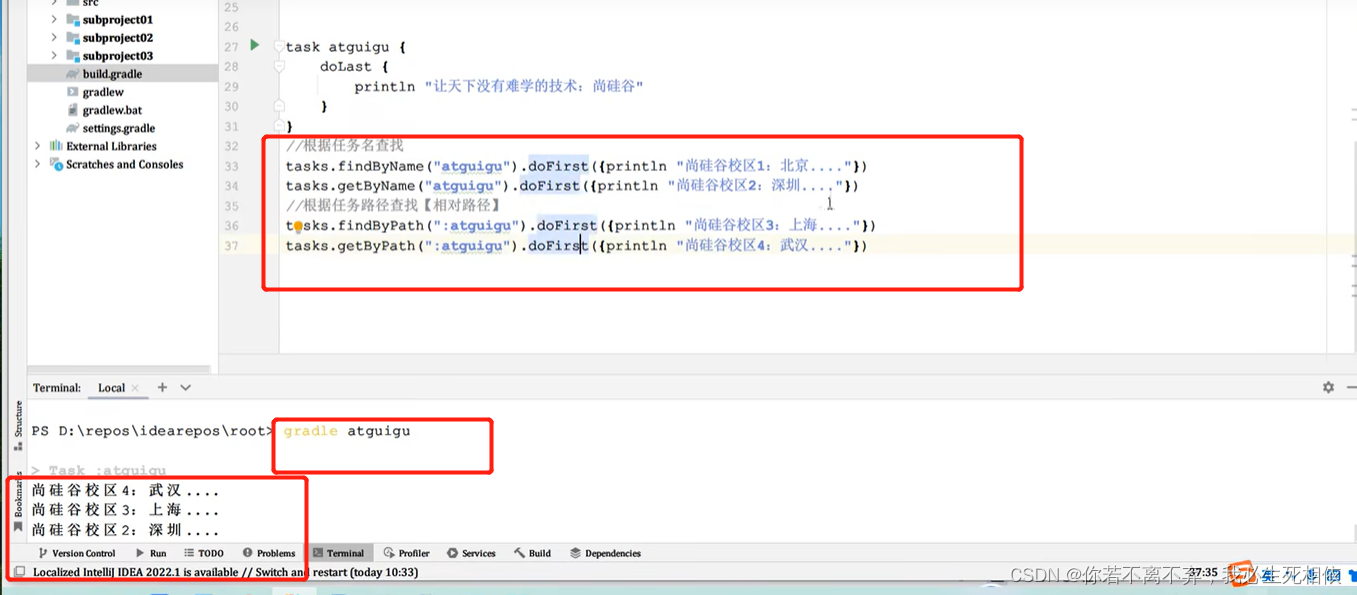Screen dimensions: 1357x595
Task: Click the External Libraries icon
Action: [x=56, y=145]
